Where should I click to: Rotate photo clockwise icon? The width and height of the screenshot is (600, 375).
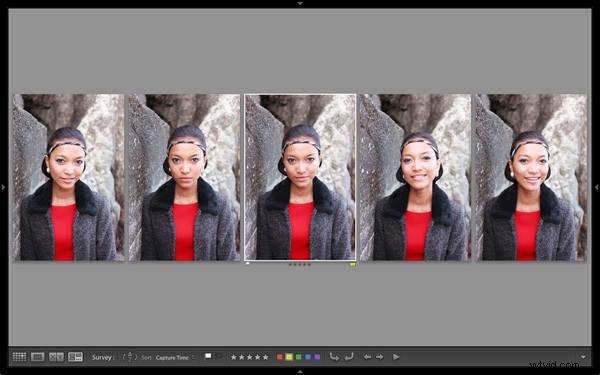click(x=349, y=357)
